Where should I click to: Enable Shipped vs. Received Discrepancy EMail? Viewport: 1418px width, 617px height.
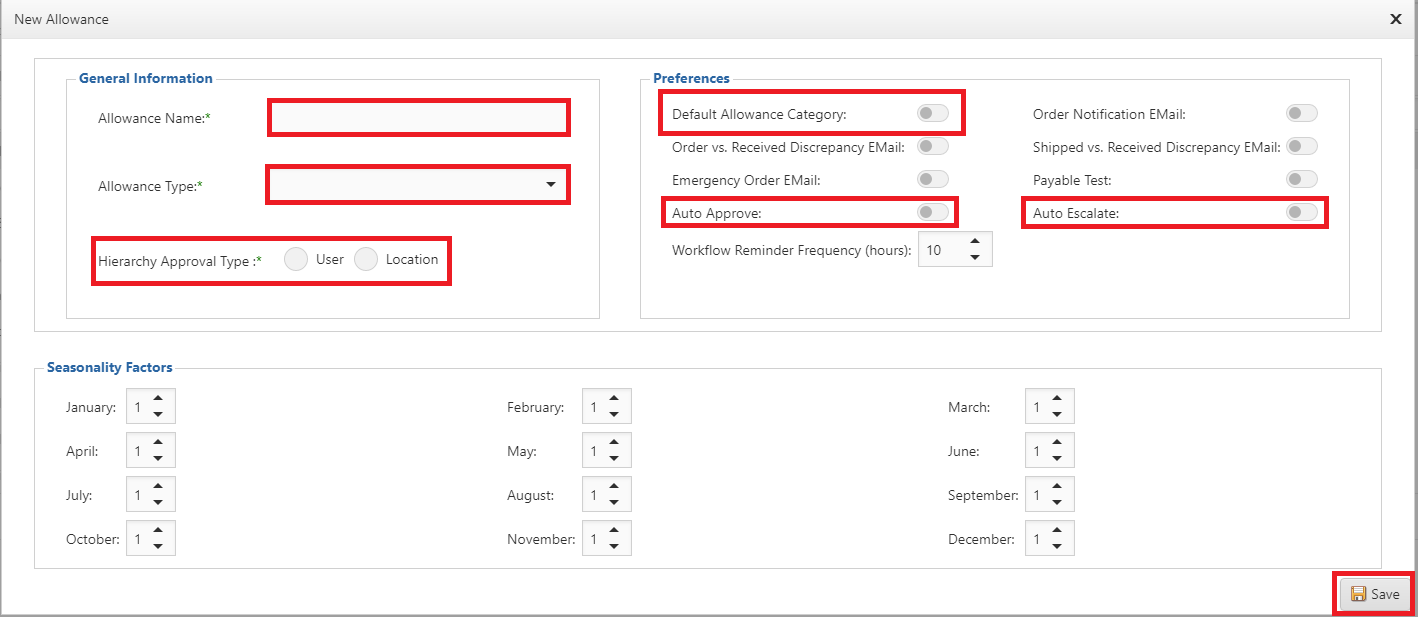[x=1301, y=147]
